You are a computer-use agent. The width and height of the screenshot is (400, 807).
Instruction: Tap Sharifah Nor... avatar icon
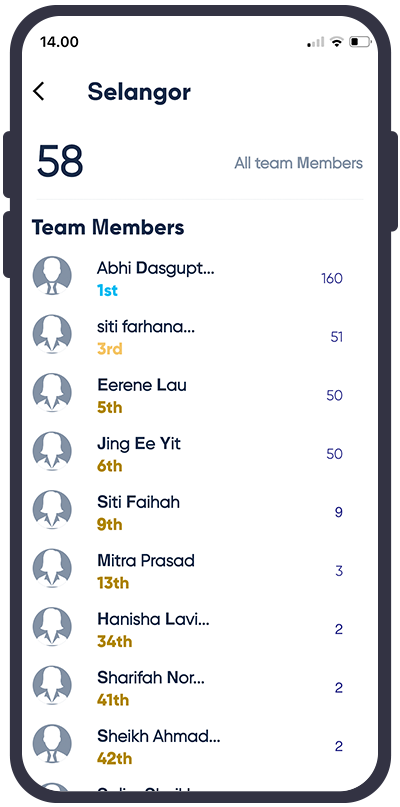coord(52,686)
